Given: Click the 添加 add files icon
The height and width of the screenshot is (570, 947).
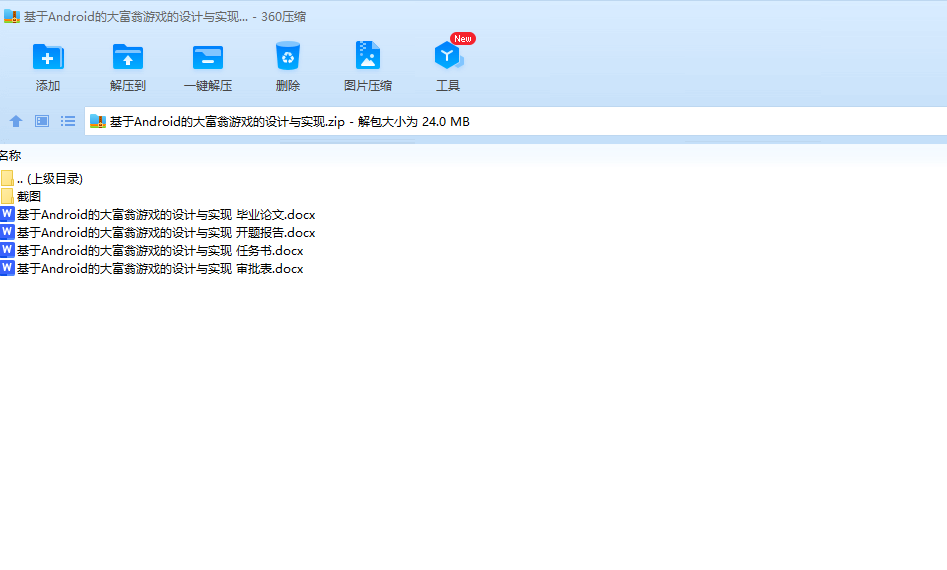Looking at the screenshot, I should tap(48, 57).
